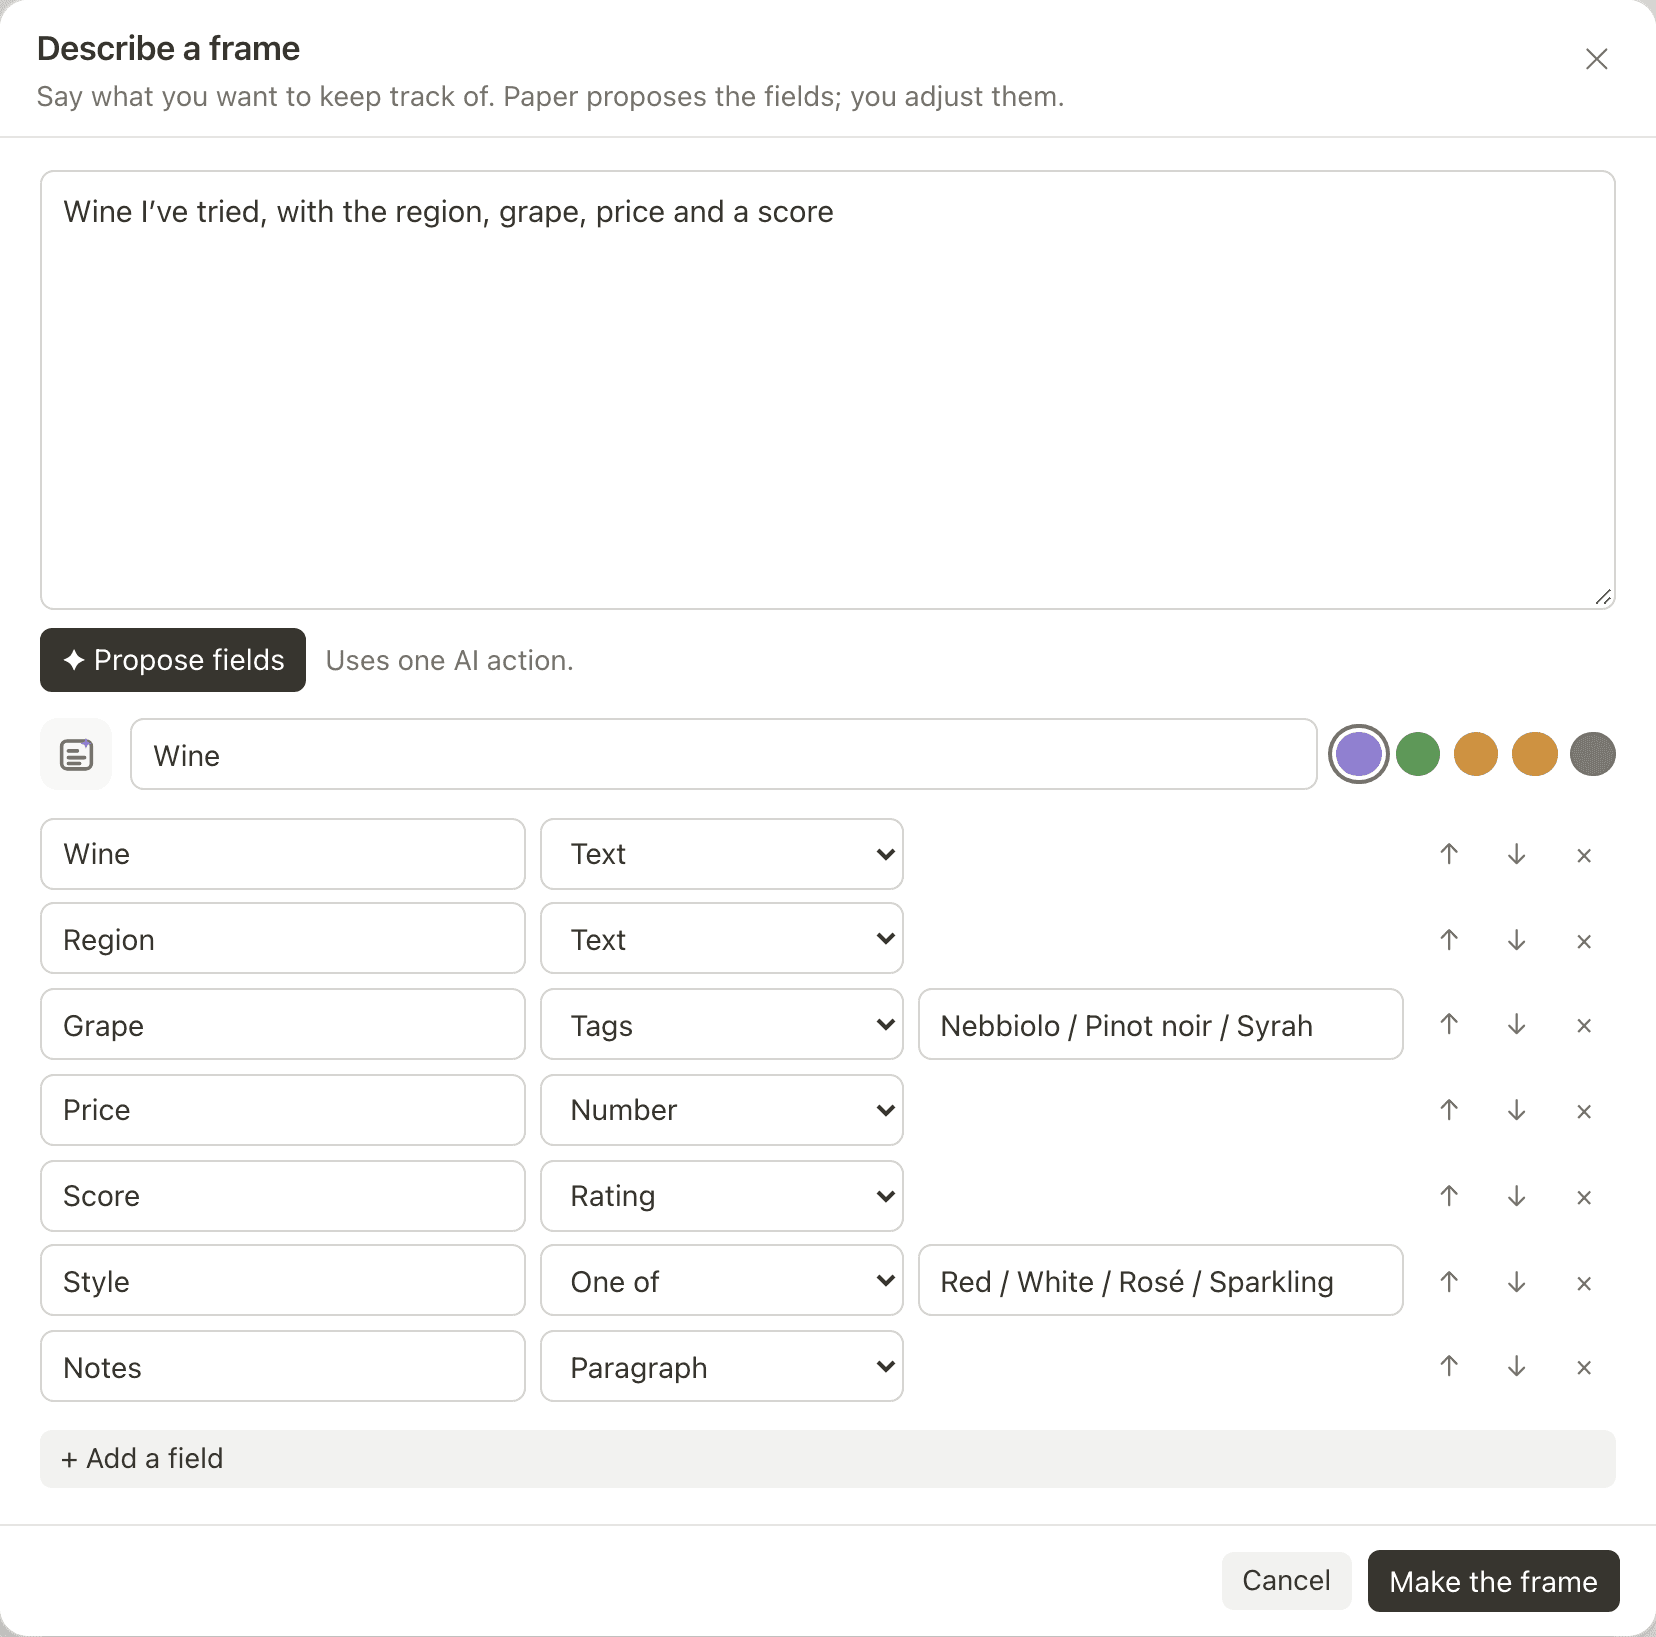Image resolution: width=1656 pixels, height=1637 pixels.
Task: Cancel the frame dialog
Action: (1286, 1581)
